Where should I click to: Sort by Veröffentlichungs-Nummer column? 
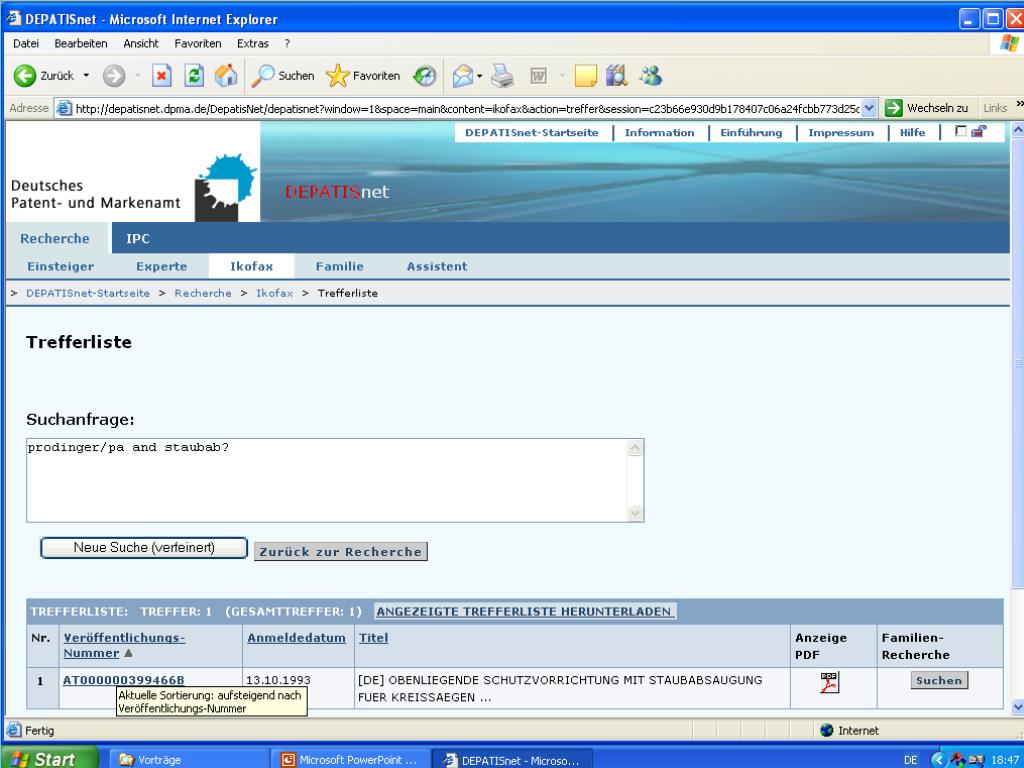pos(124,645)
